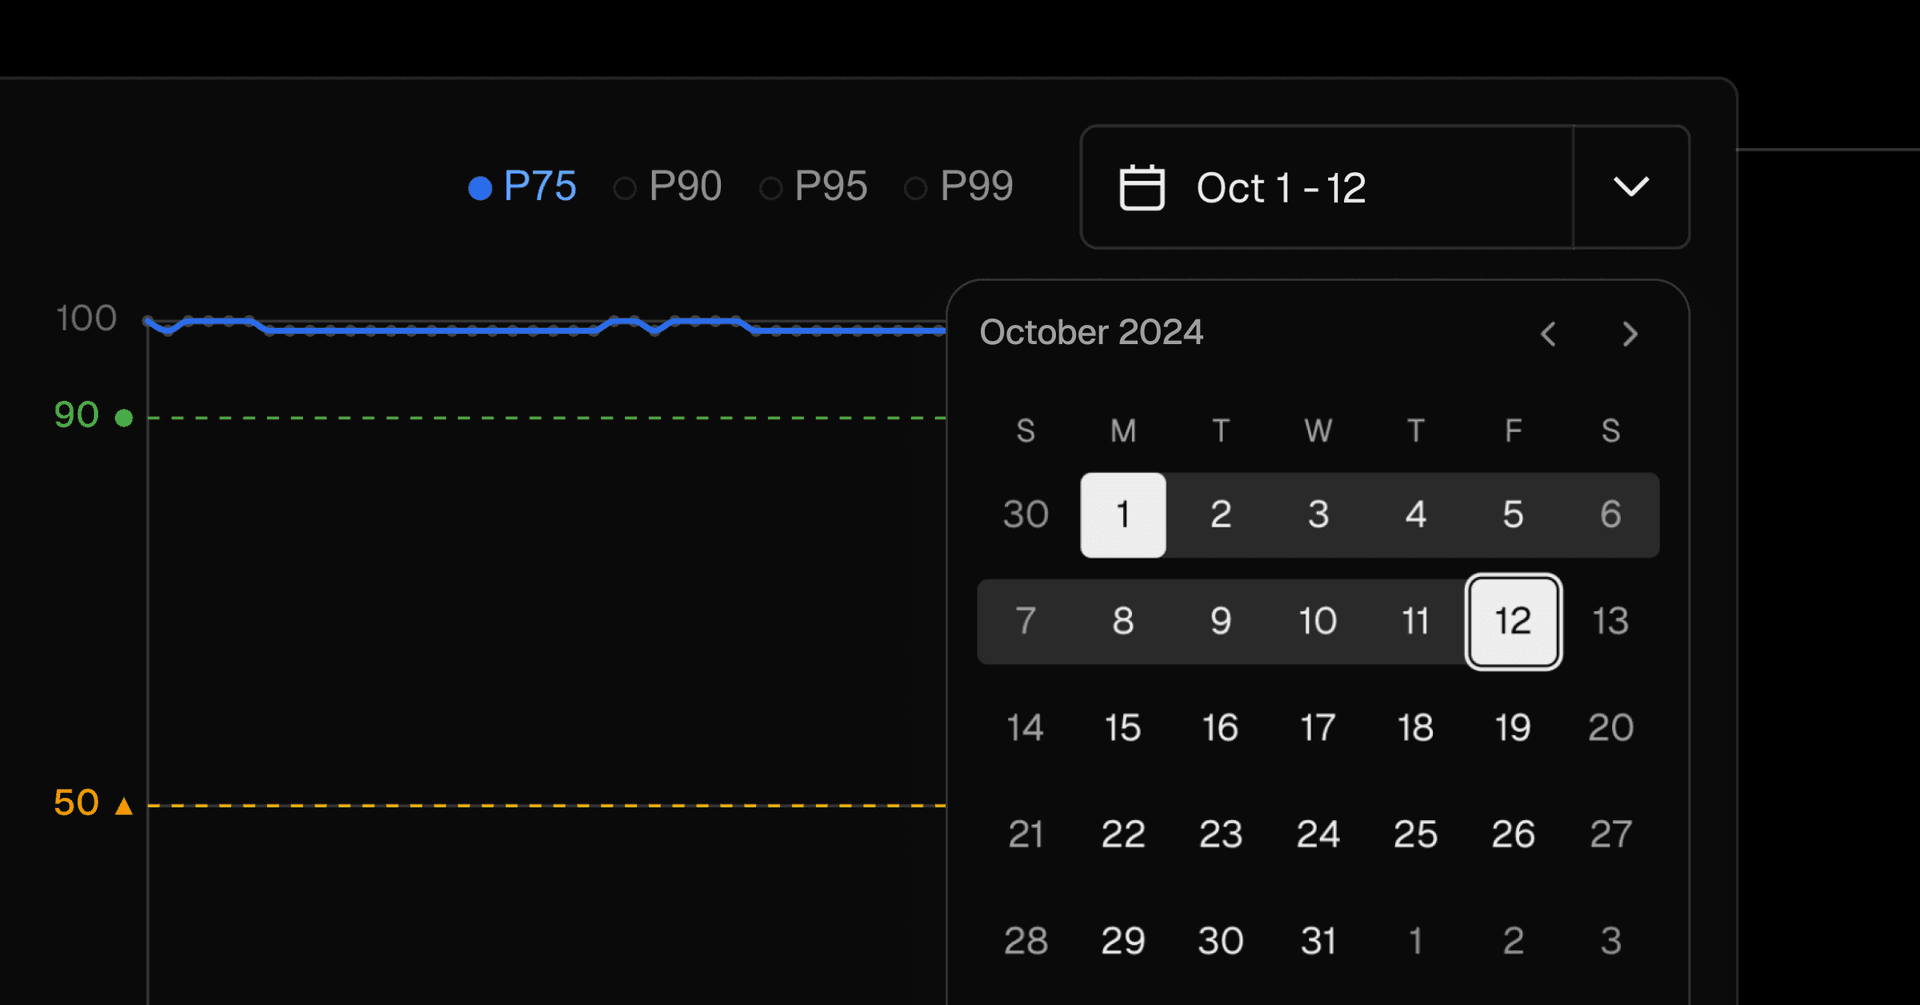This screenshot has width=1920, height=1005.
Task: Select October 12 in the calendar
Action: click(x=1513, y=621)
